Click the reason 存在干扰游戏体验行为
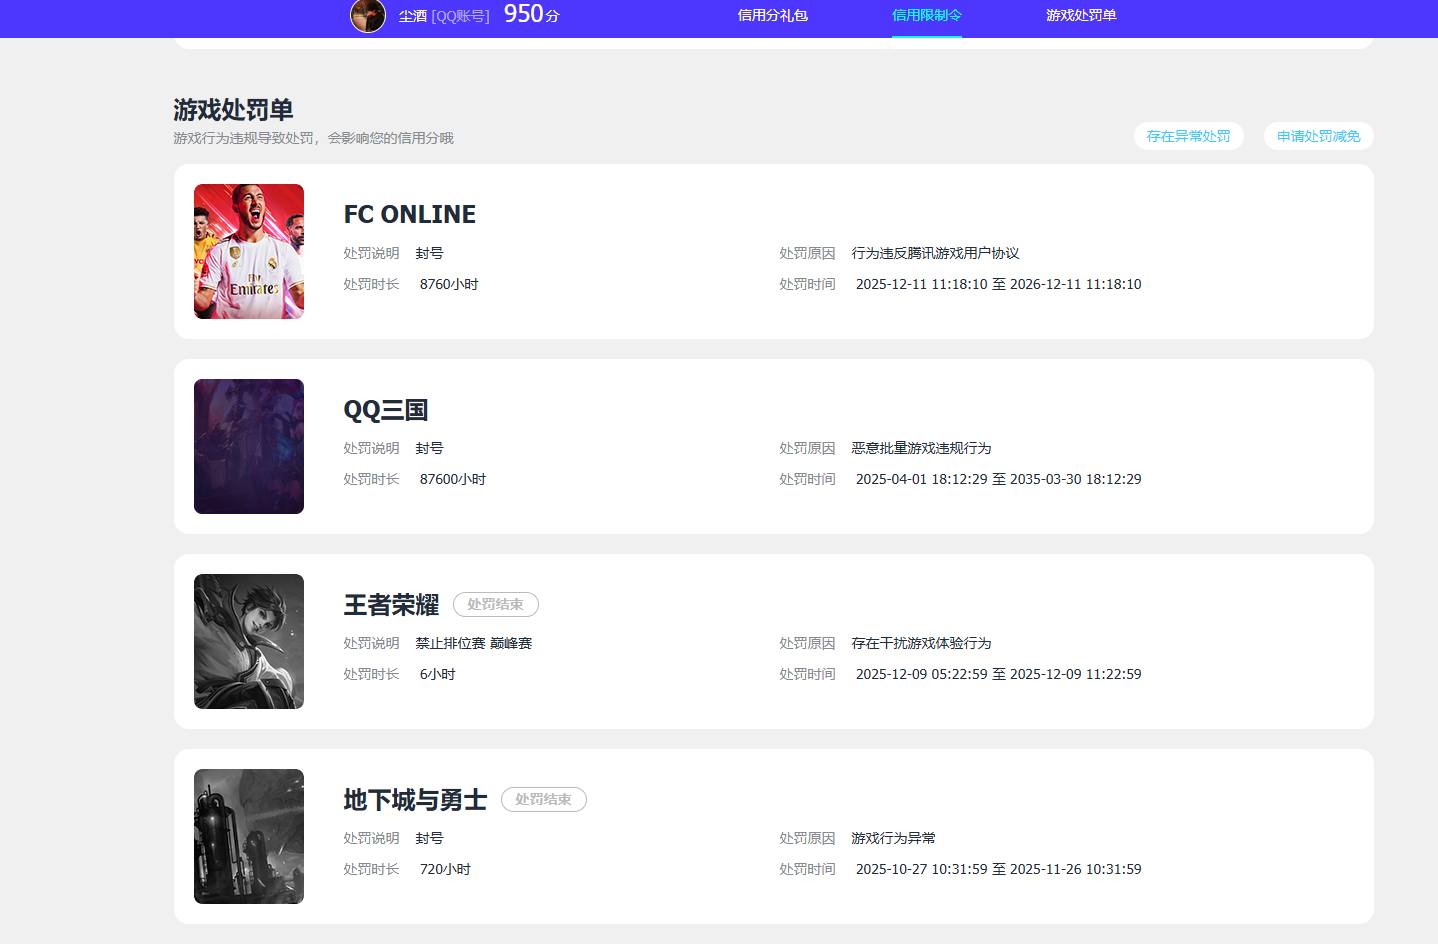 pyautogui.click(x=922, y=643)
